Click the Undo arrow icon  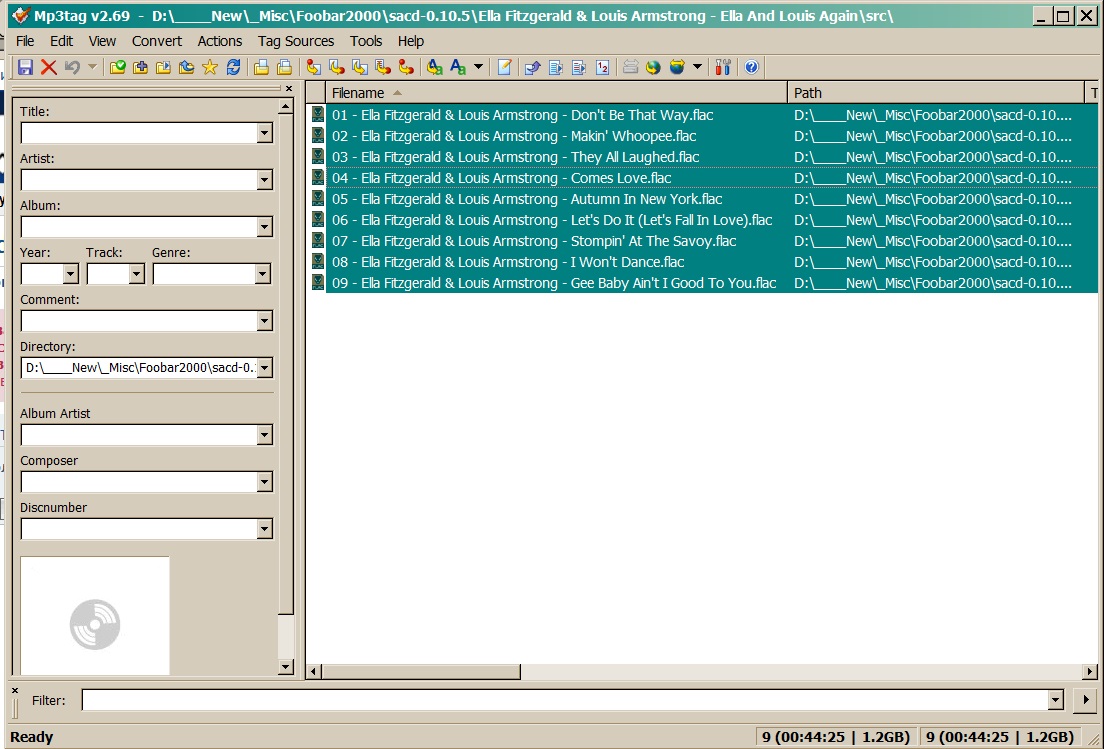pos(72,67)
